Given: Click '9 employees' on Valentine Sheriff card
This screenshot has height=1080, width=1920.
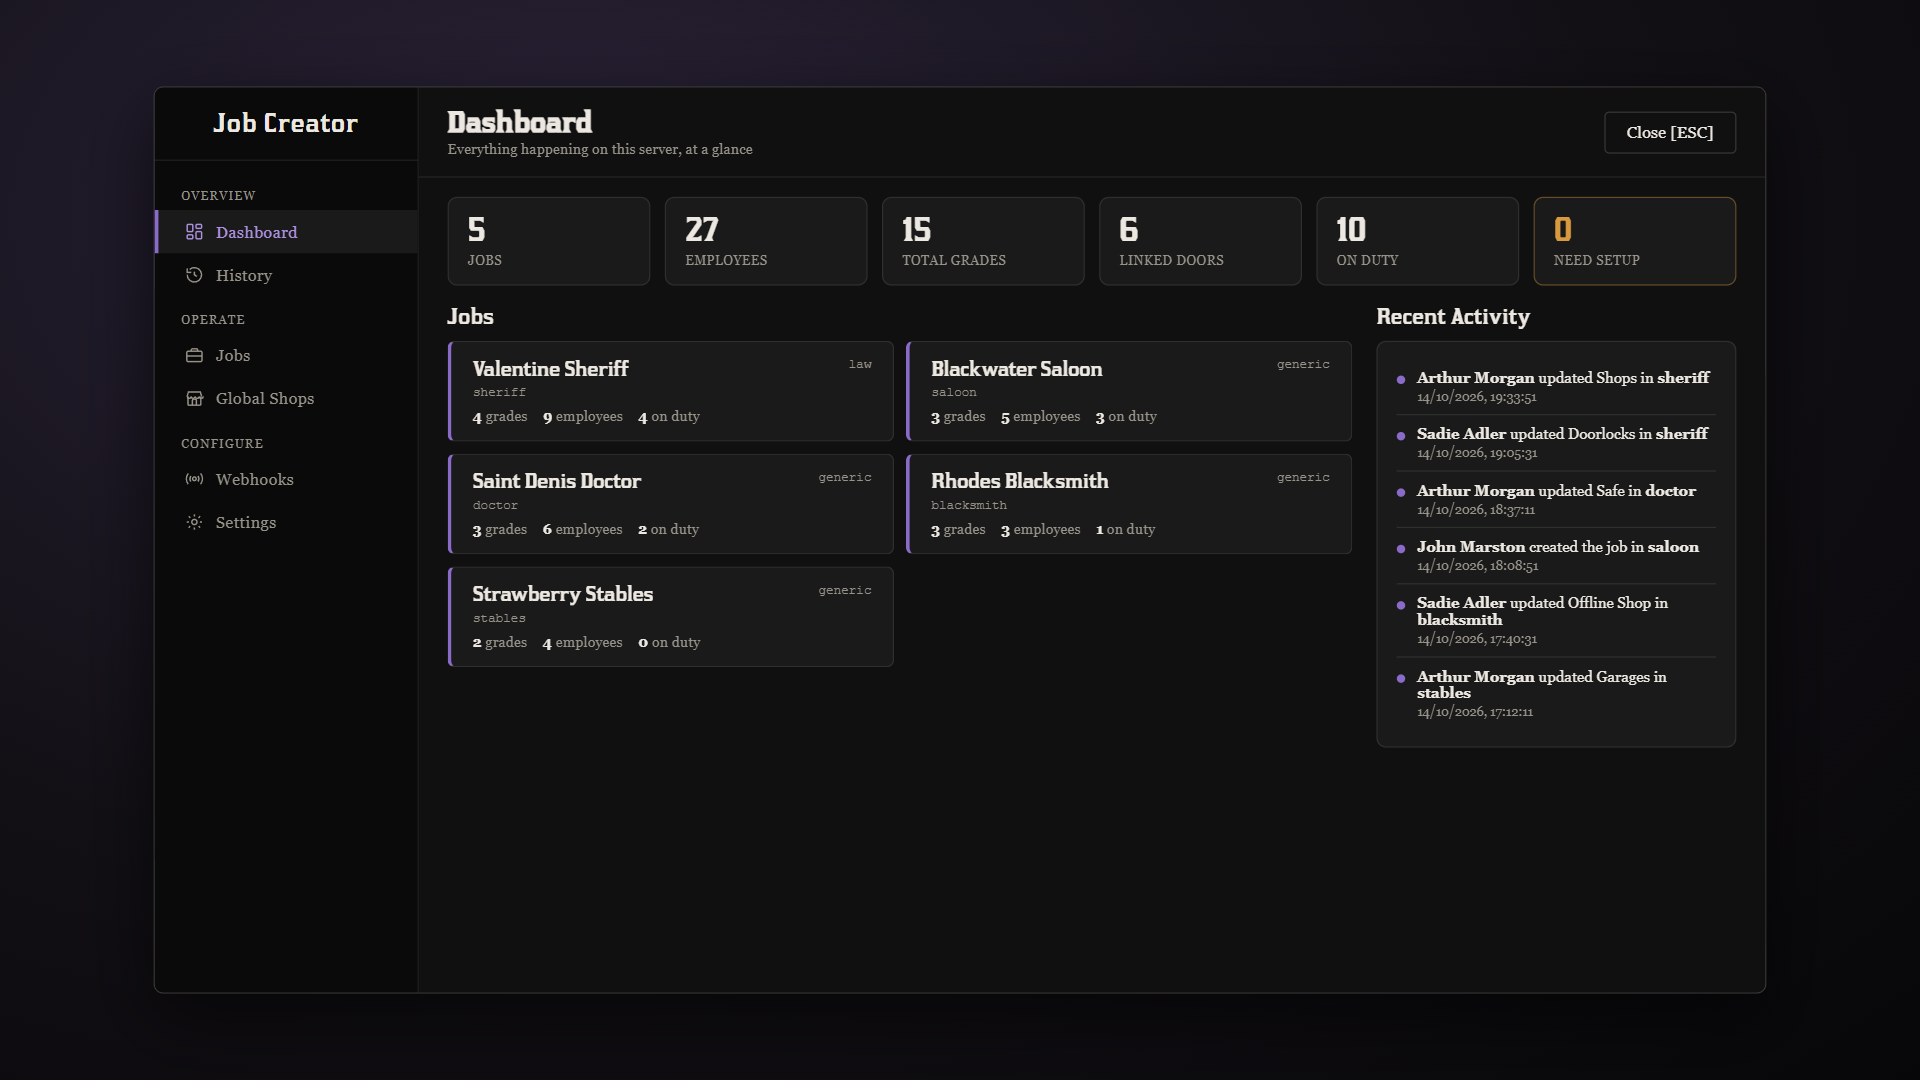Looking at the screenshot, I should coord(583,417).
